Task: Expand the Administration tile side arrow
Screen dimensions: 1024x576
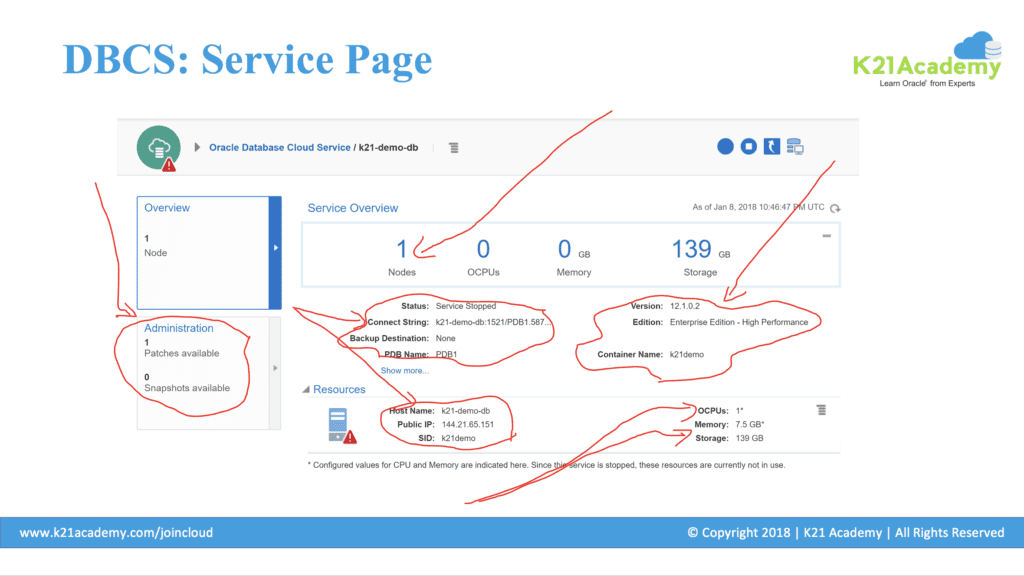Action: click(276, 369)
